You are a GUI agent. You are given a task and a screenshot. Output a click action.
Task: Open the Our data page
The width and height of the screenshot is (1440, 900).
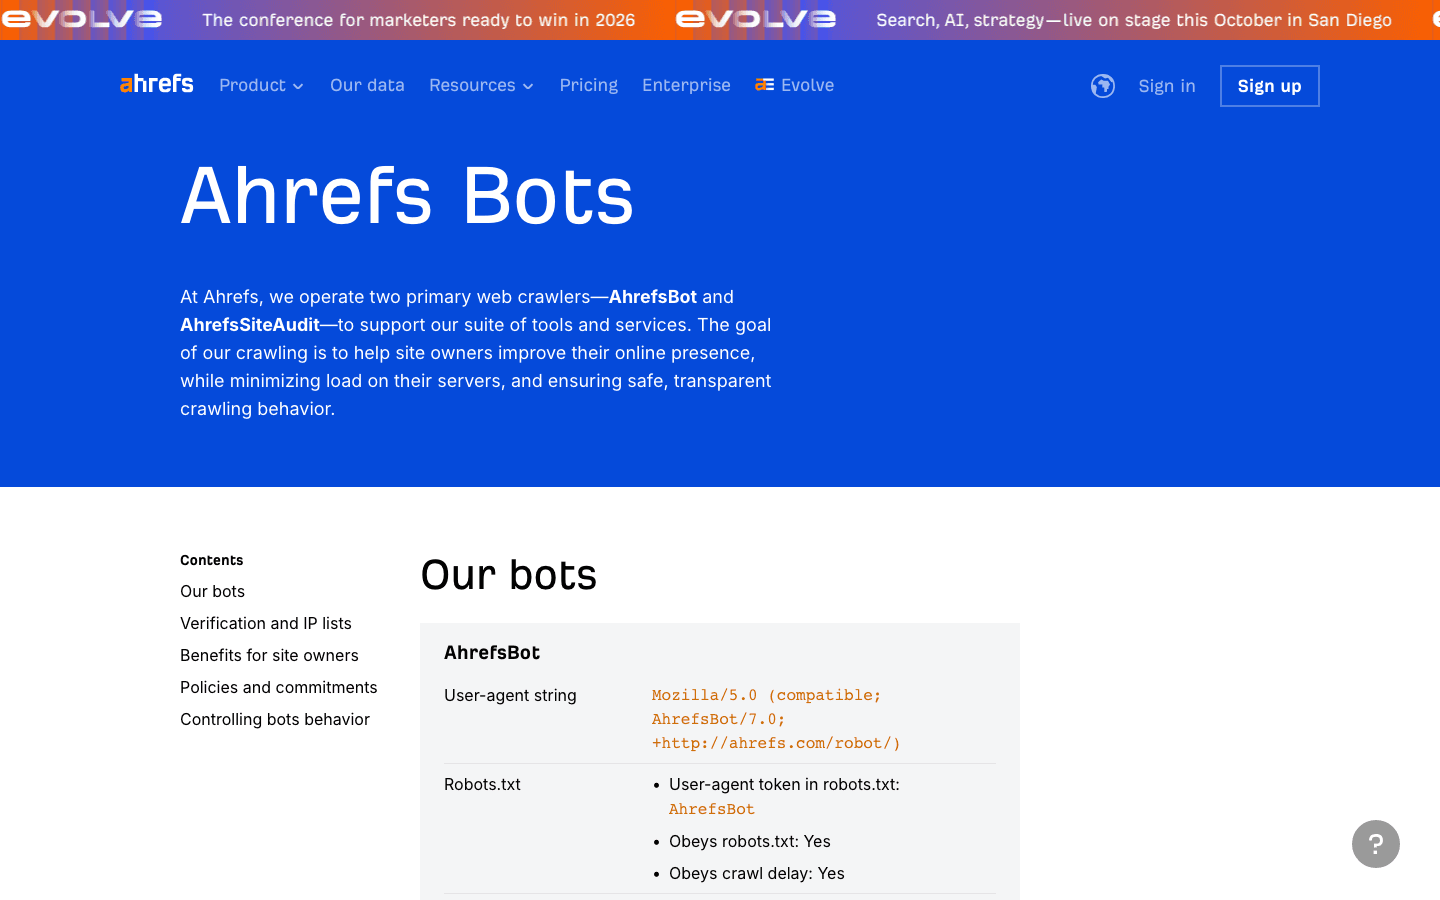click(367, 85)
